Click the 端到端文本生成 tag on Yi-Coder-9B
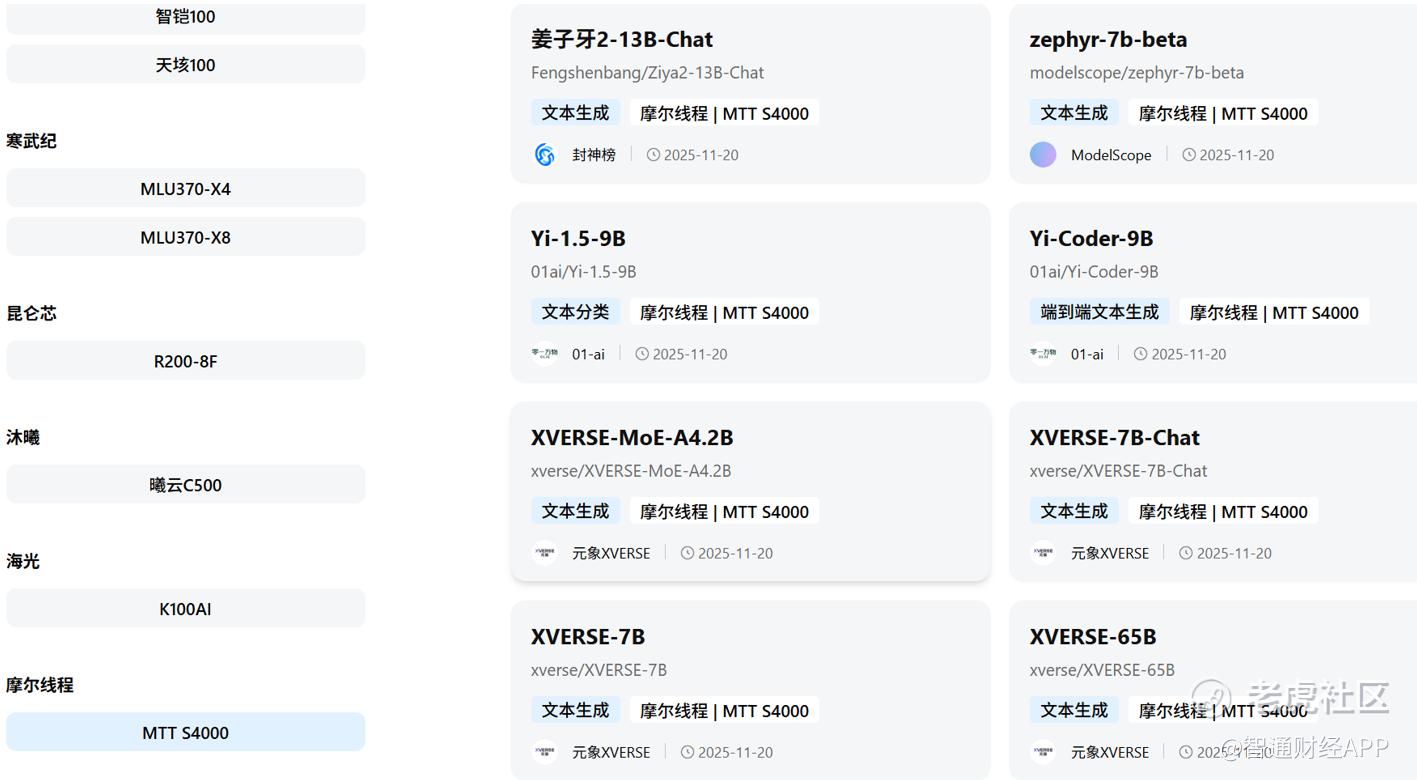The image size is (1417, 780). (x=1099, y=312)
